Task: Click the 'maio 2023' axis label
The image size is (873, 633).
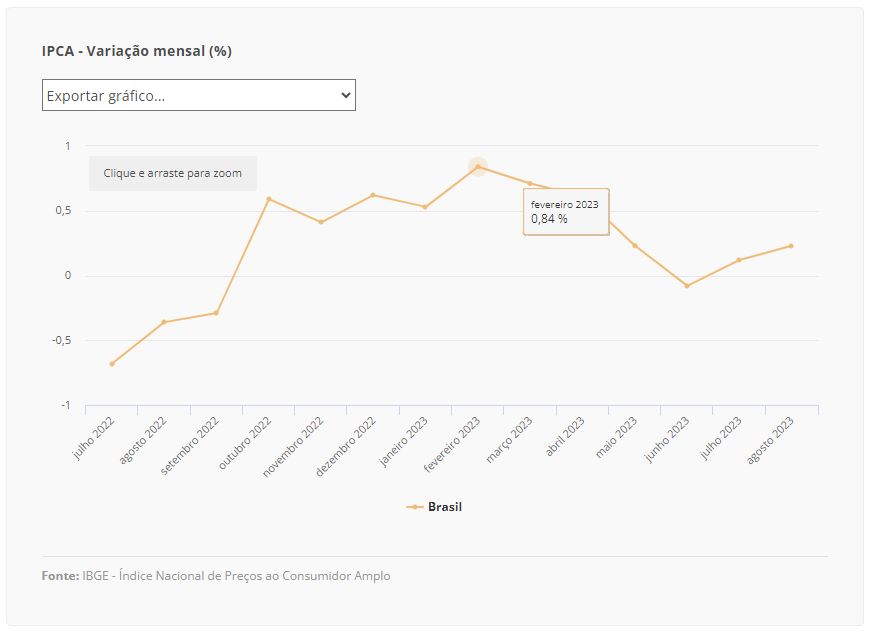Action: (616, 438)
